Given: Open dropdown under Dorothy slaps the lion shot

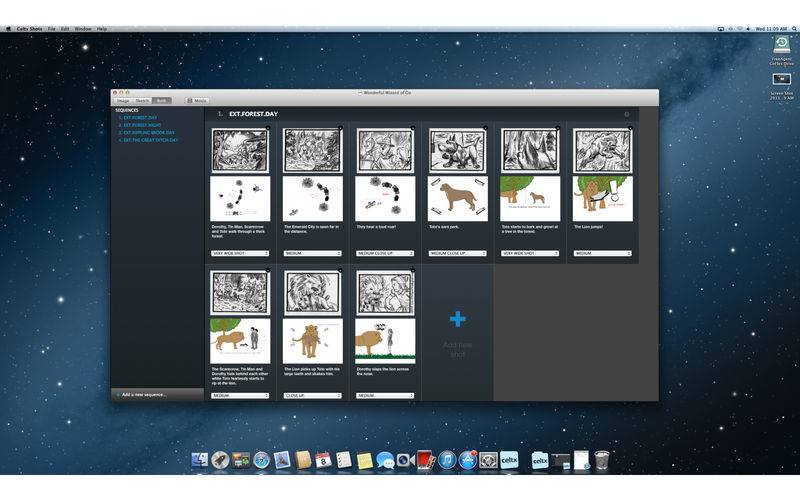Looking at the screenshot, I should tap(385, 396).
